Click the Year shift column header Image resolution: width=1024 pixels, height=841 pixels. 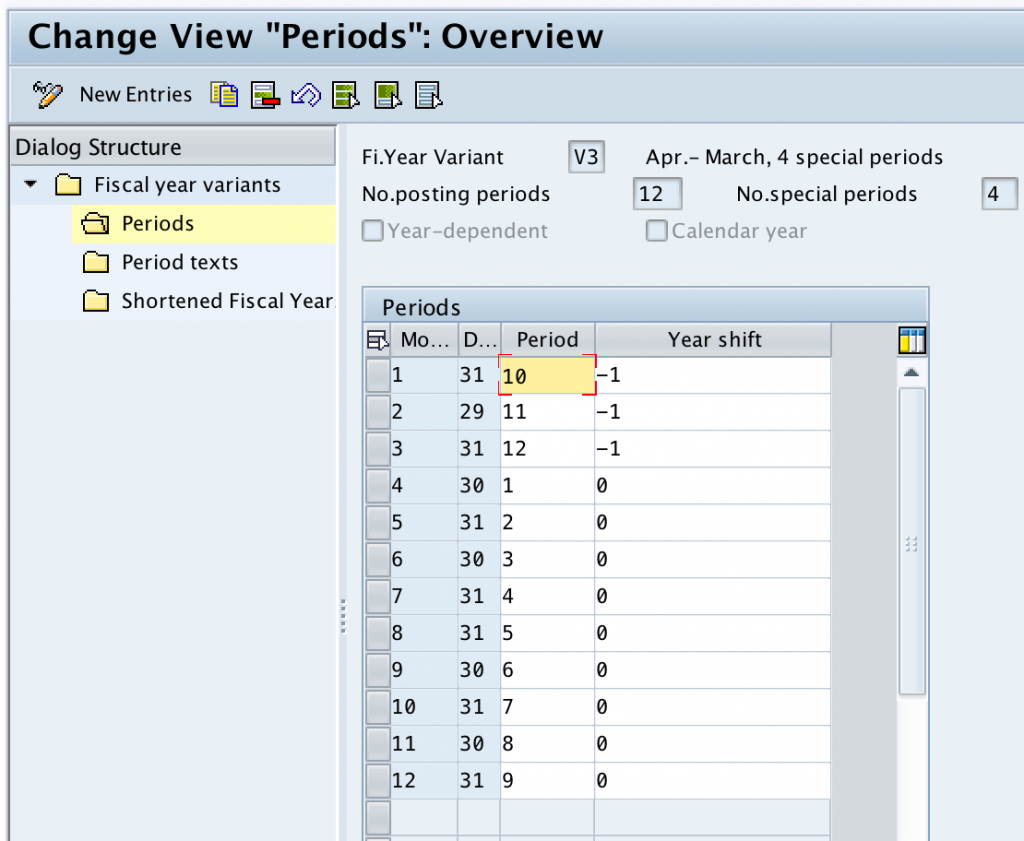(714, 340)
